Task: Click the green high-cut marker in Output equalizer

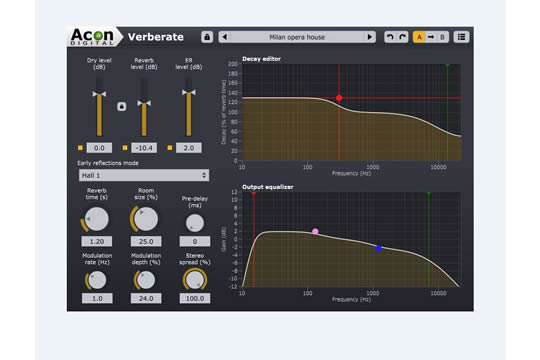Action: pos(429,194)
